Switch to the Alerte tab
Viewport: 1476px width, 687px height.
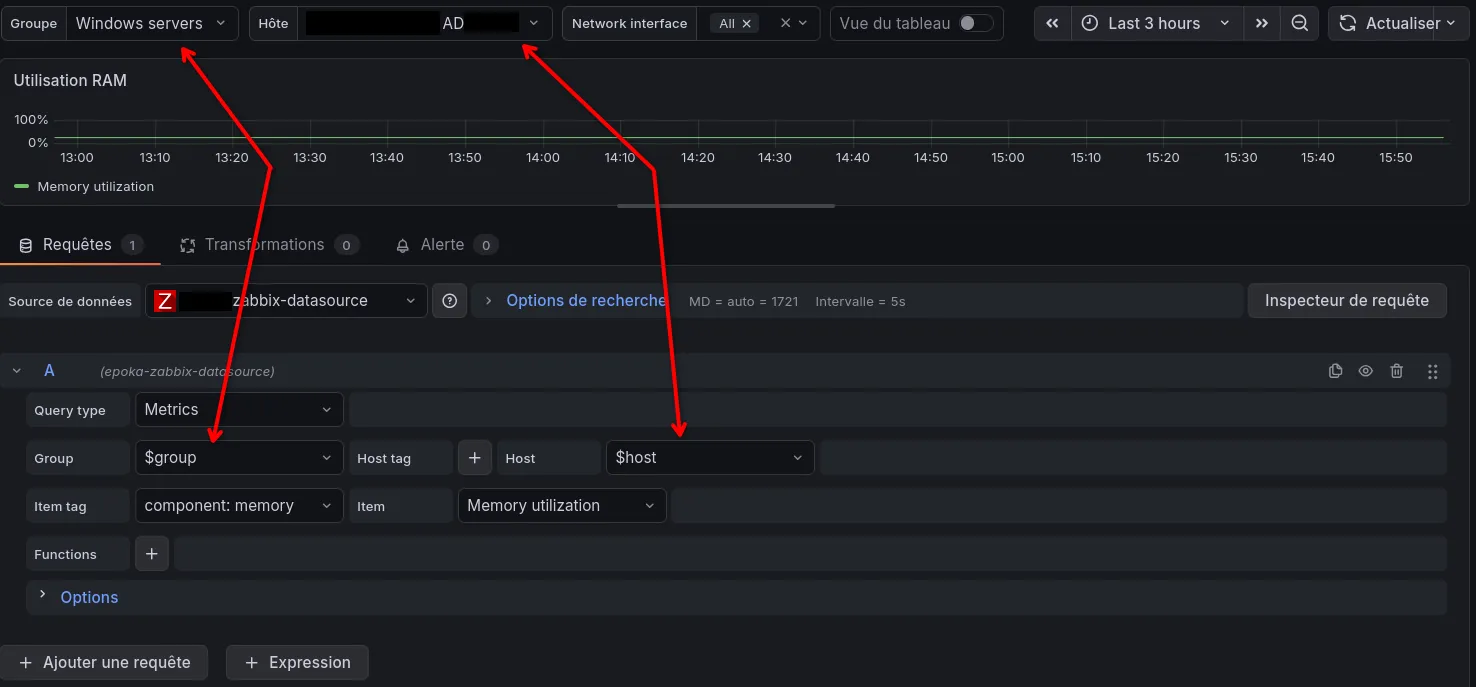[x=442, y=245]
